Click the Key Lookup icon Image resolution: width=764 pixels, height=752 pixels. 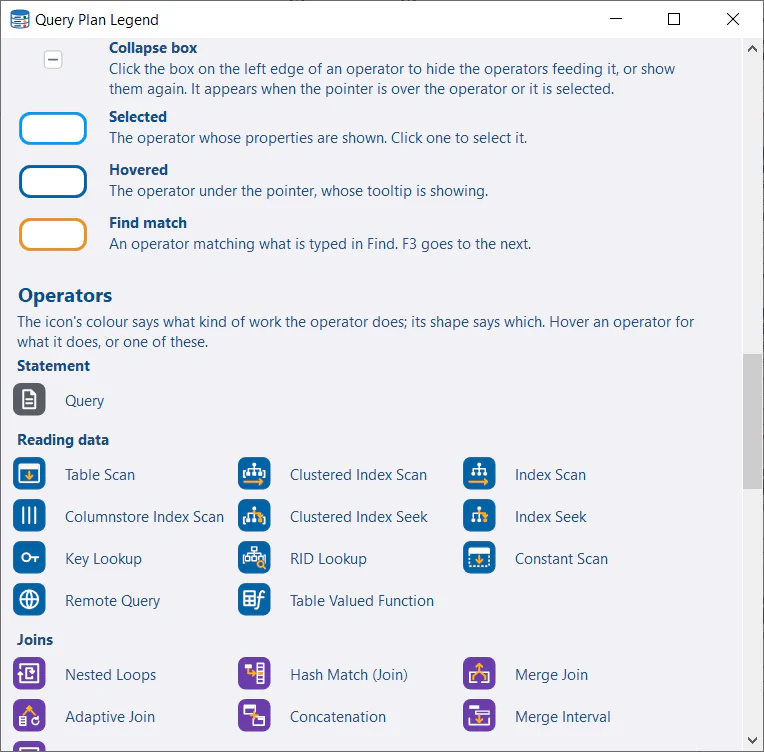pos(29,558)
